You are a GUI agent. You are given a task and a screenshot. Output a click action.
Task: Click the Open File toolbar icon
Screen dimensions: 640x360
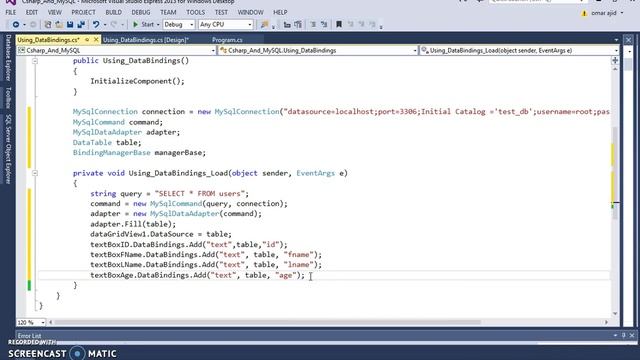[x=59, y=24]
